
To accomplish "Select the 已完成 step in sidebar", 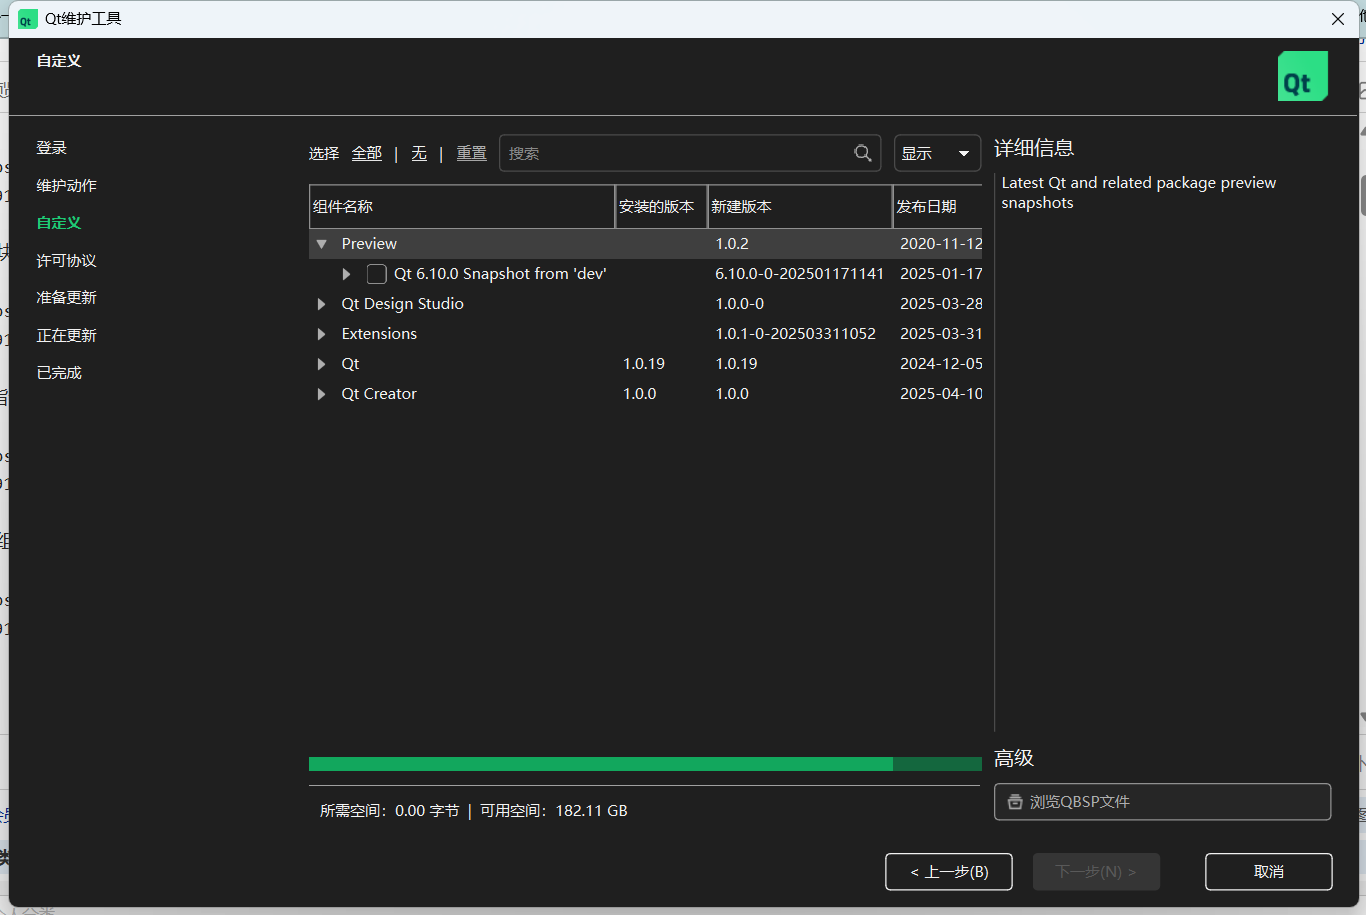I will [59, 373].
